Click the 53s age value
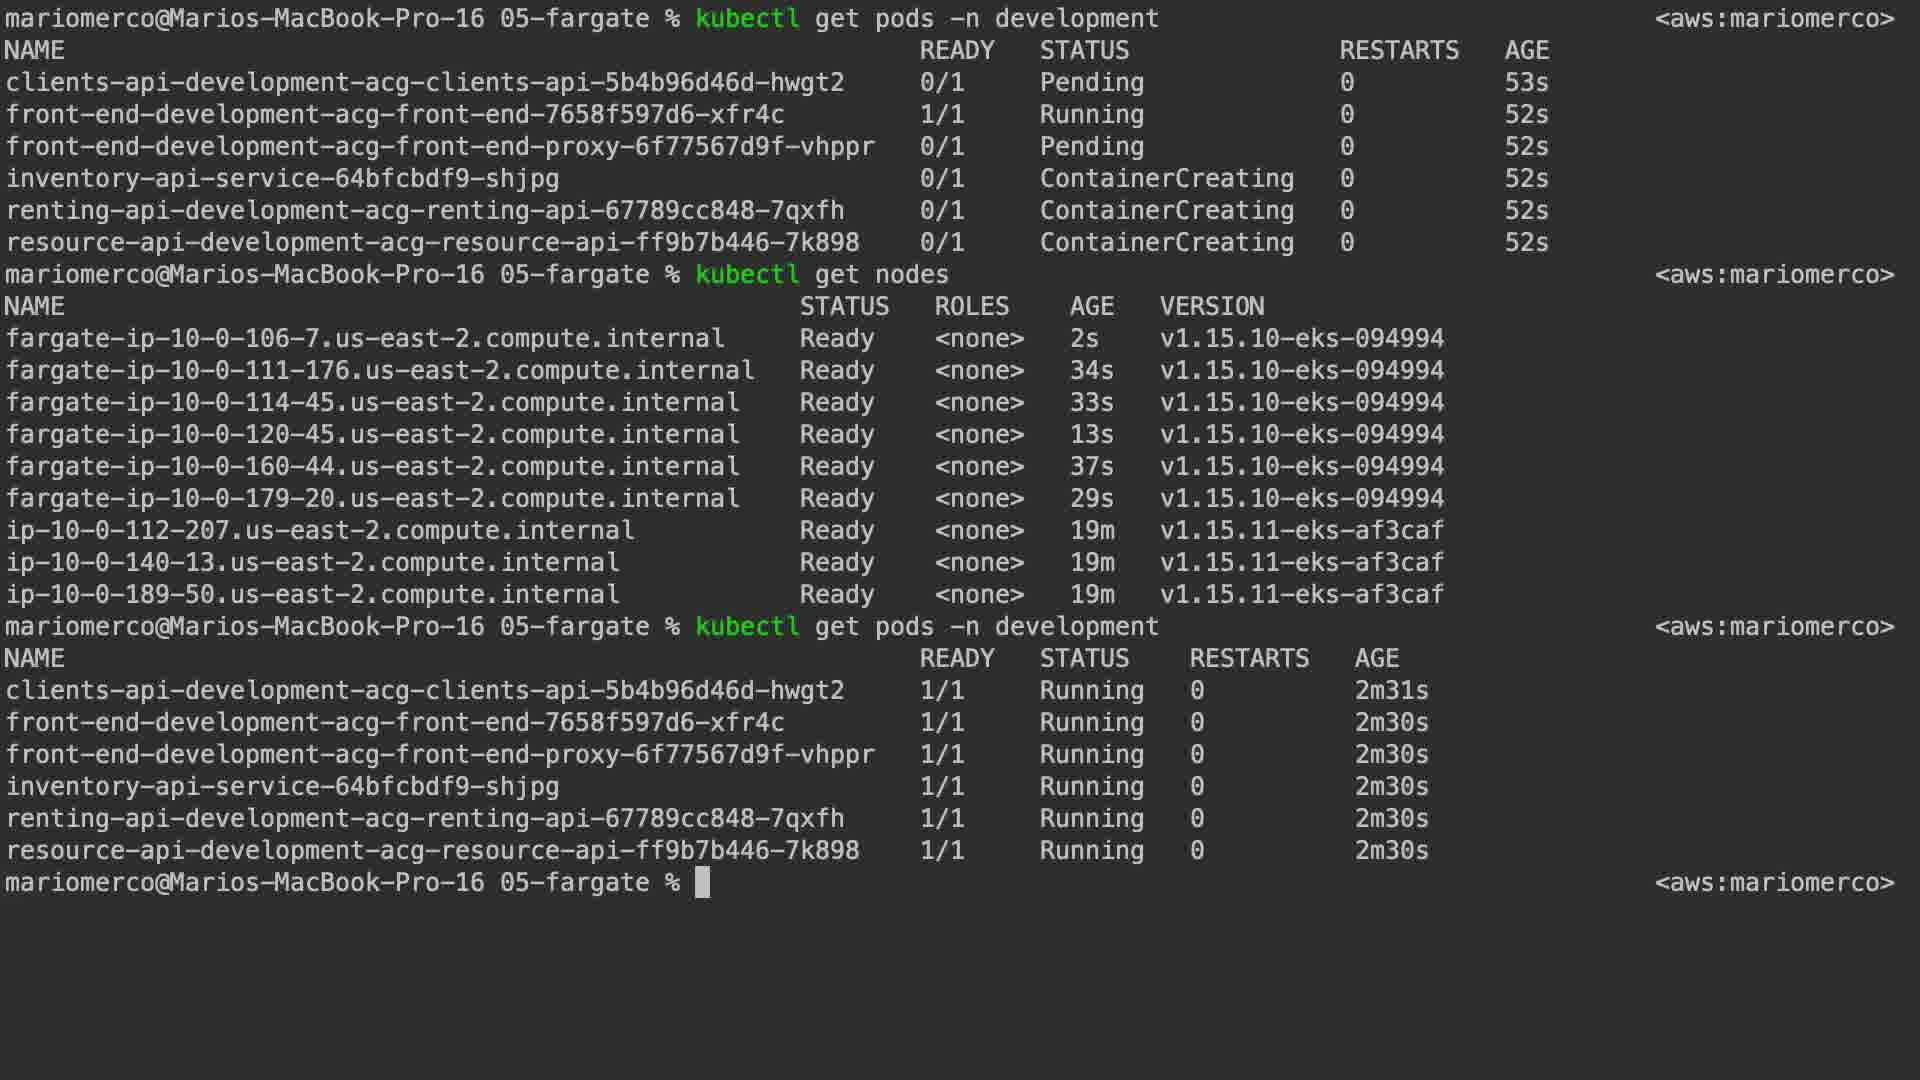Viewport: 1920px width, 1080px height. point(1526,82)
